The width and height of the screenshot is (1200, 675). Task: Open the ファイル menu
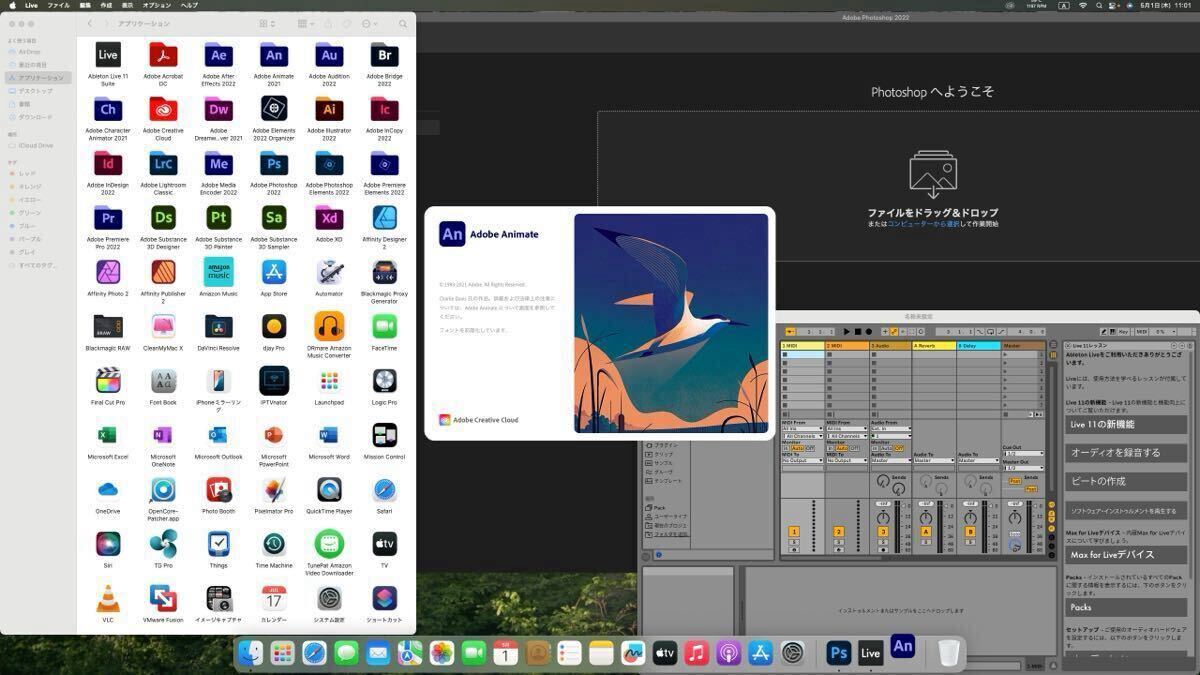(59, 5)
